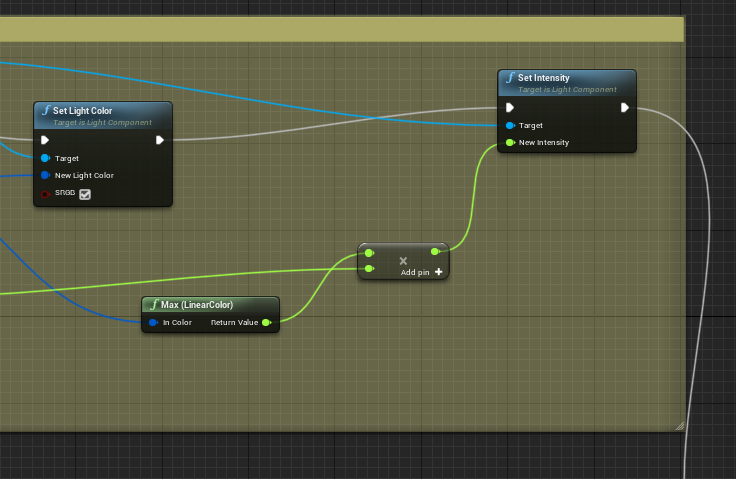The image size is (736, 479).
Task: Click Target pin on Set Intensity node
Action: [510, 125]
